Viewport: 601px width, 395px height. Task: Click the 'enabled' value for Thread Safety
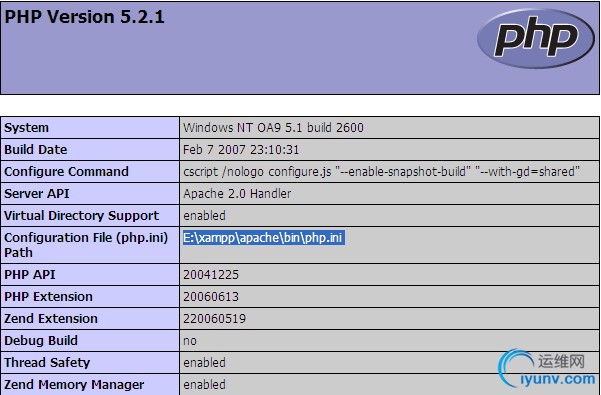coord(204,362)
